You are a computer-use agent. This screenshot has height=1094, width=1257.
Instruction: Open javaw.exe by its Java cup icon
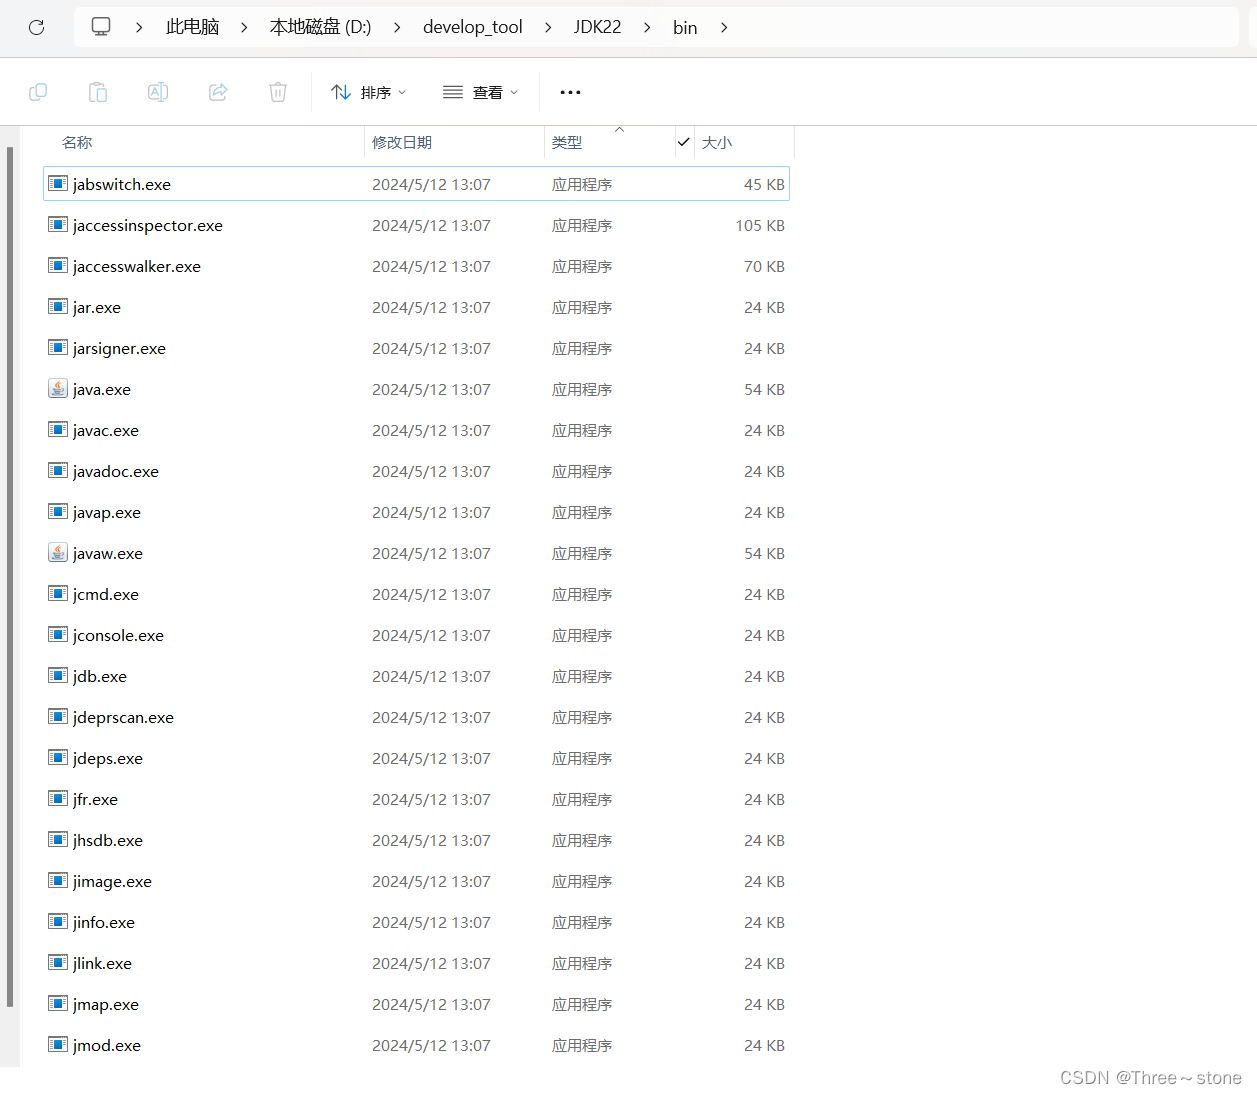pyautogui.click(x=57, y=552)
